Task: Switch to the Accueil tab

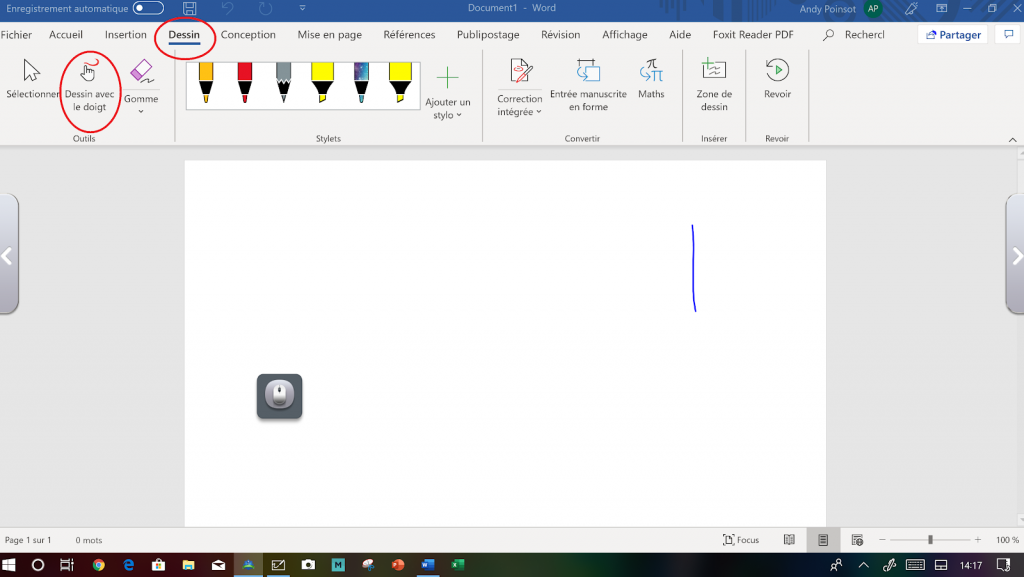Action: (x=66, y=35)
